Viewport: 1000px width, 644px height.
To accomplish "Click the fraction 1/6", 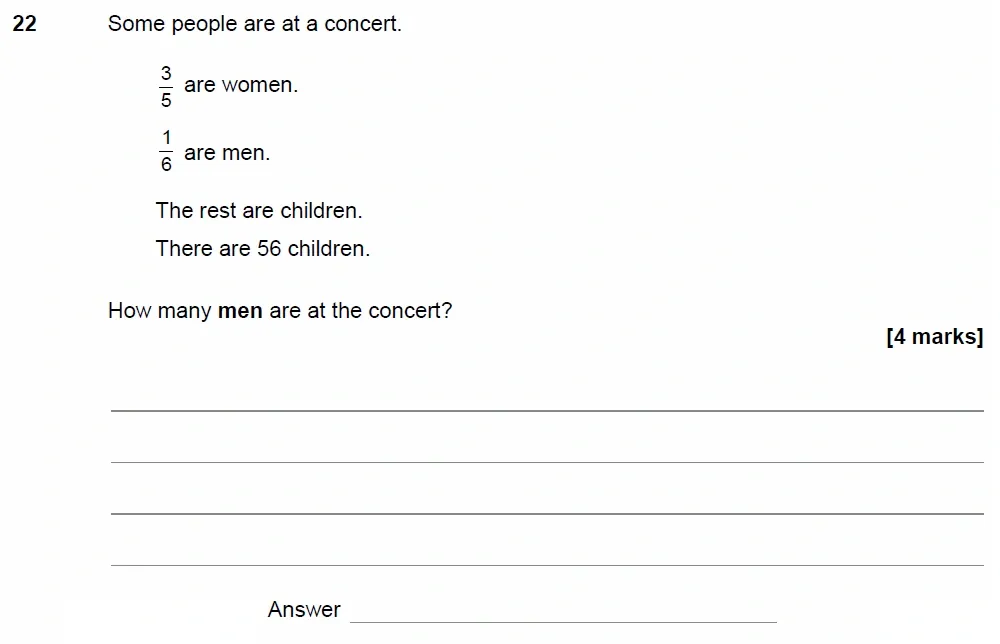I will point(166,152).
